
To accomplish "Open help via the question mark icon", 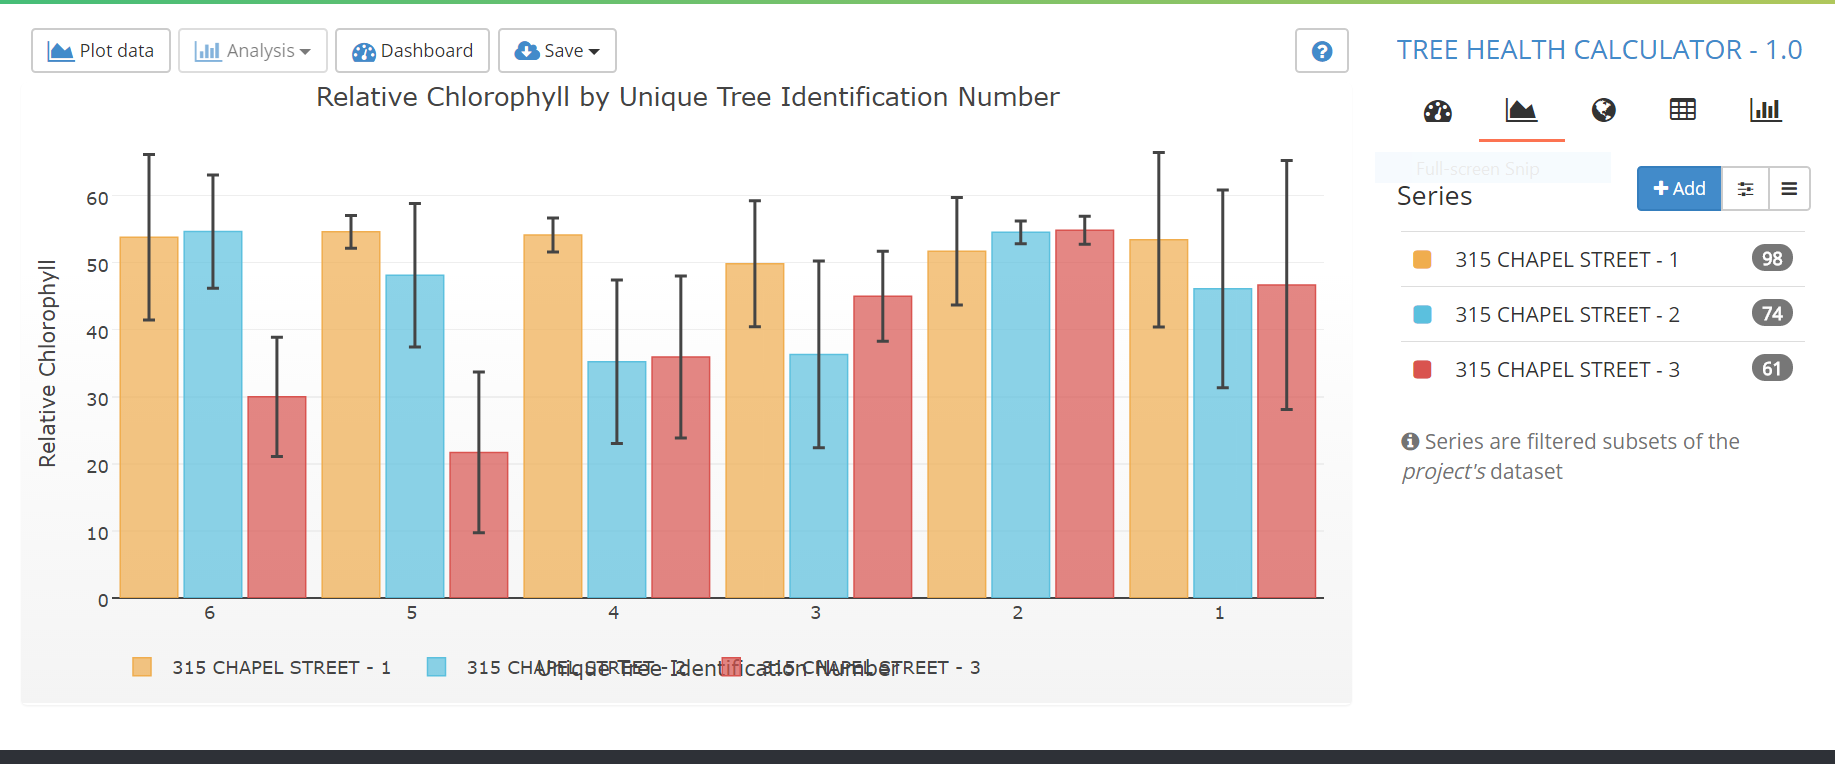I will [x=1322, y=51].
